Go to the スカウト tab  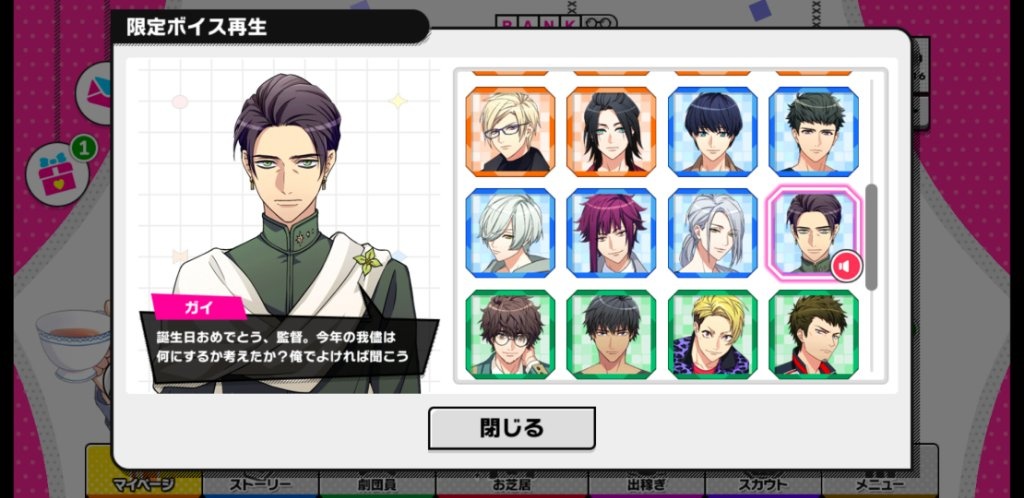(763, 485)
